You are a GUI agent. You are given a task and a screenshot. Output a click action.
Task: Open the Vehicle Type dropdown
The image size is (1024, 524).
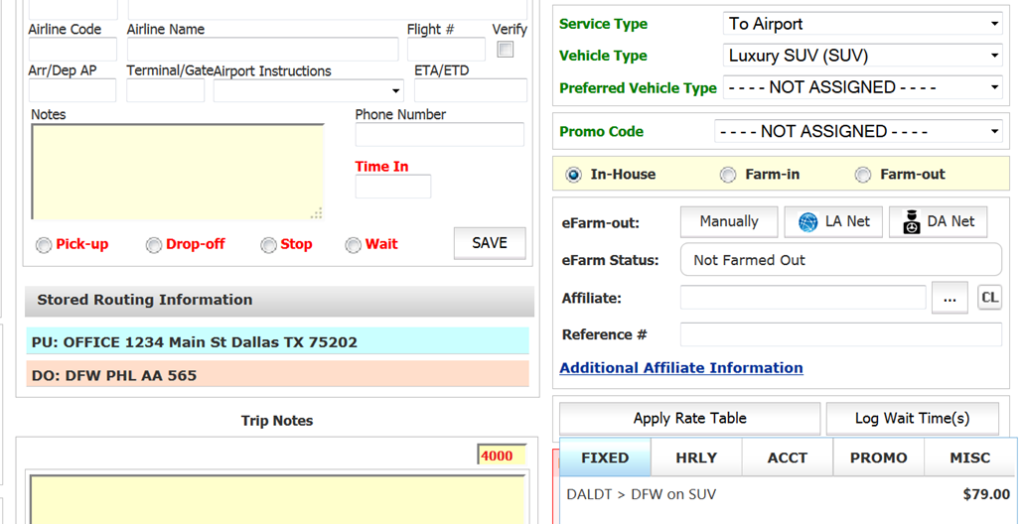(861, 56)
